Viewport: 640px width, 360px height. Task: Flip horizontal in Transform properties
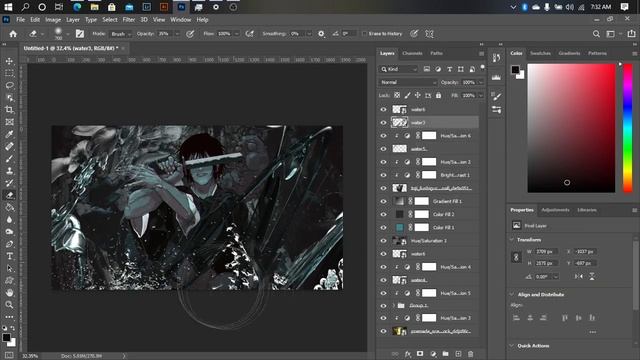pyautogui.click(x=579, y=276)
